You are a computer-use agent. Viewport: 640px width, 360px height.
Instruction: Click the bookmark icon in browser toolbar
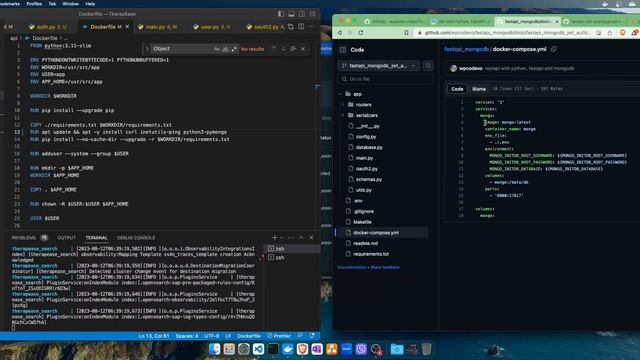point(406,33)
